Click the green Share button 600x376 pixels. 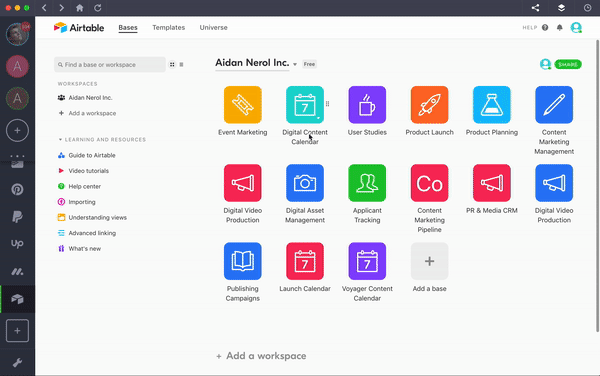pyautogui.click(x=568, y=64)
